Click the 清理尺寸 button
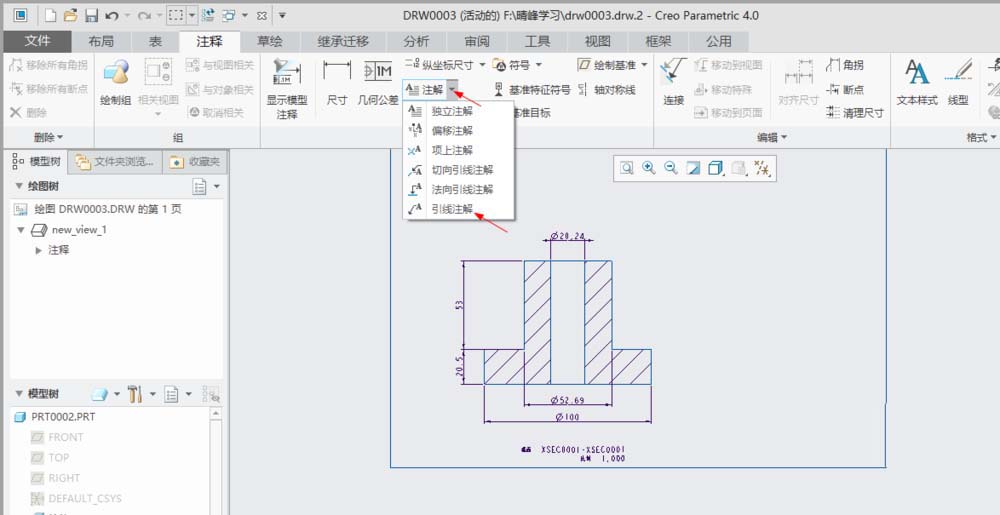 tap(855, 113)
